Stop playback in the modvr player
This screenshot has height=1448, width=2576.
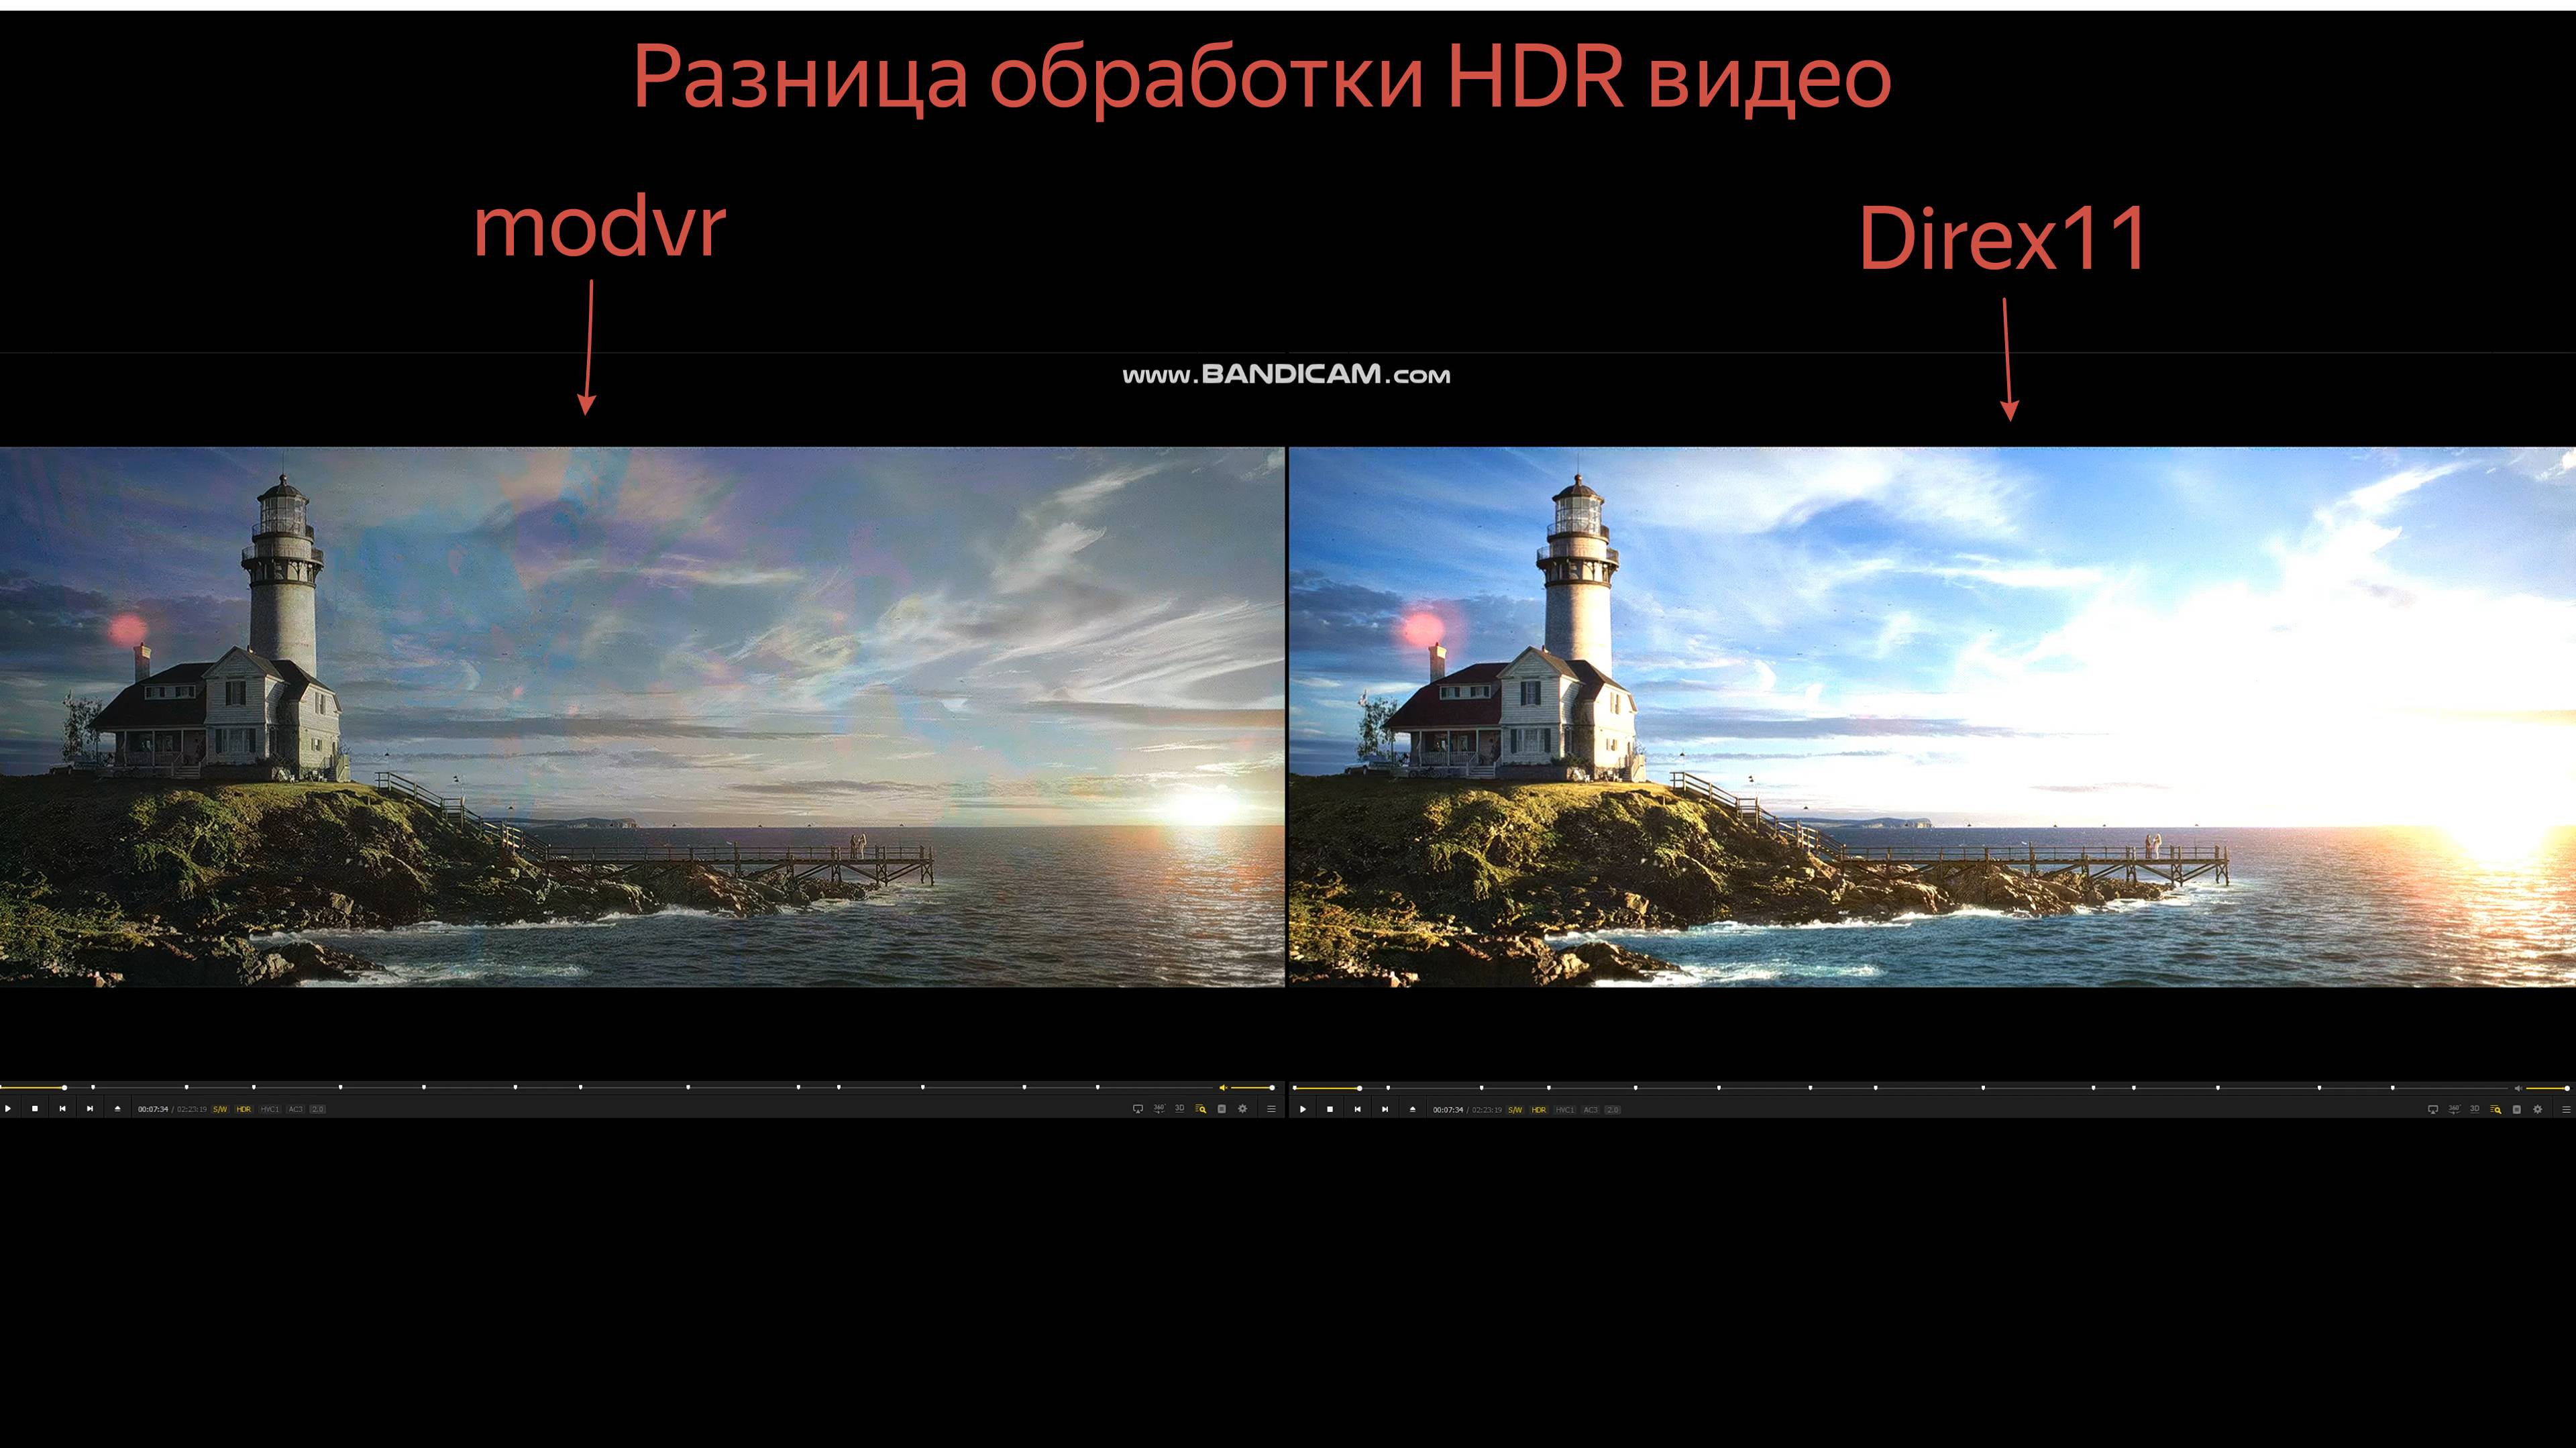pyautogui.click(x=35, y=1109)
